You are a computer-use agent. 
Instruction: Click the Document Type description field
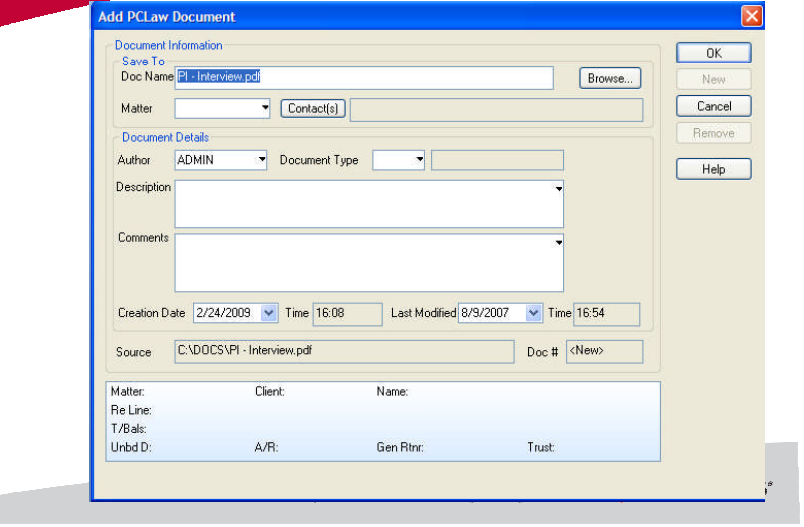(497, 160)
